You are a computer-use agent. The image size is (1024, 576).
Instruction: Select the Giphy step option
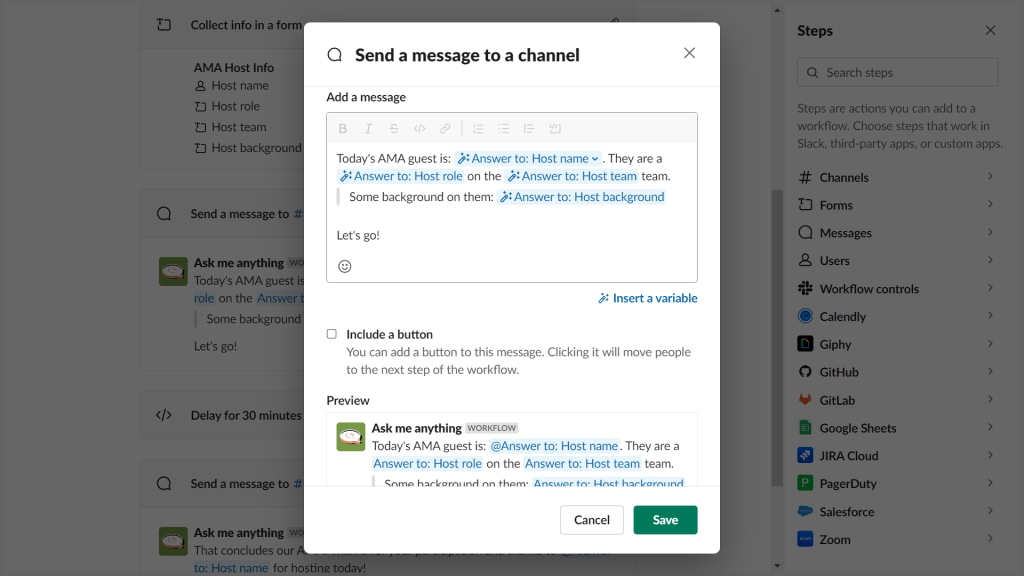(x=897, y=343)
